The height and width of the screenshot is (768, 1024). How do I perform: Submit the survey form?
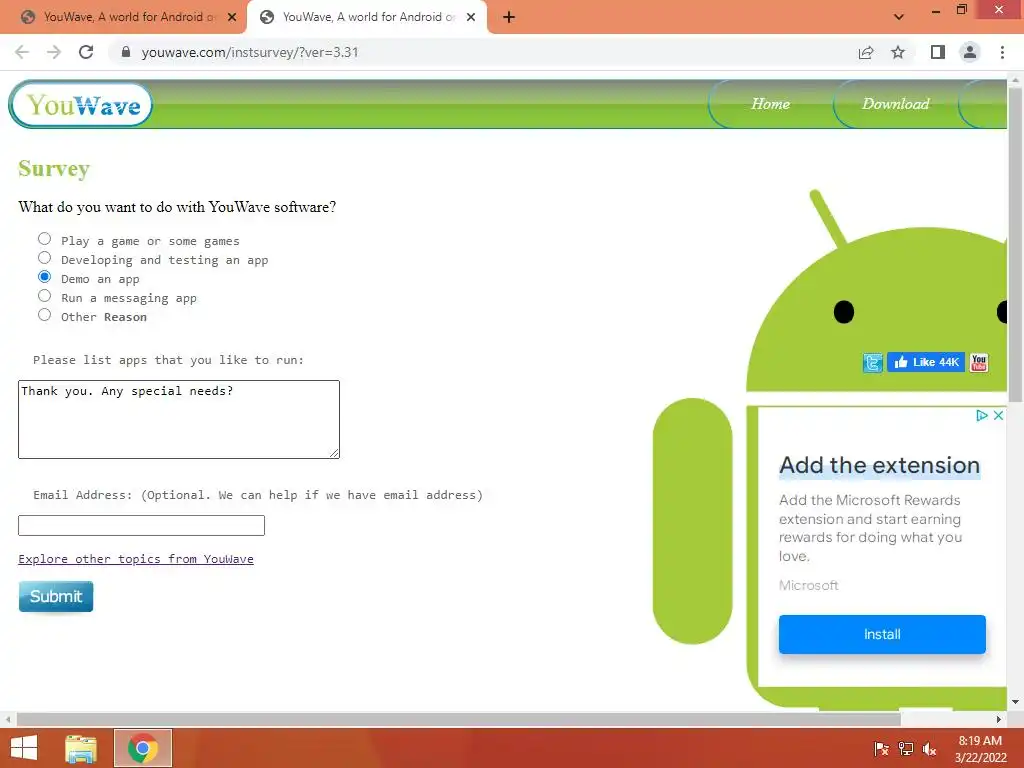coord(56,596)
